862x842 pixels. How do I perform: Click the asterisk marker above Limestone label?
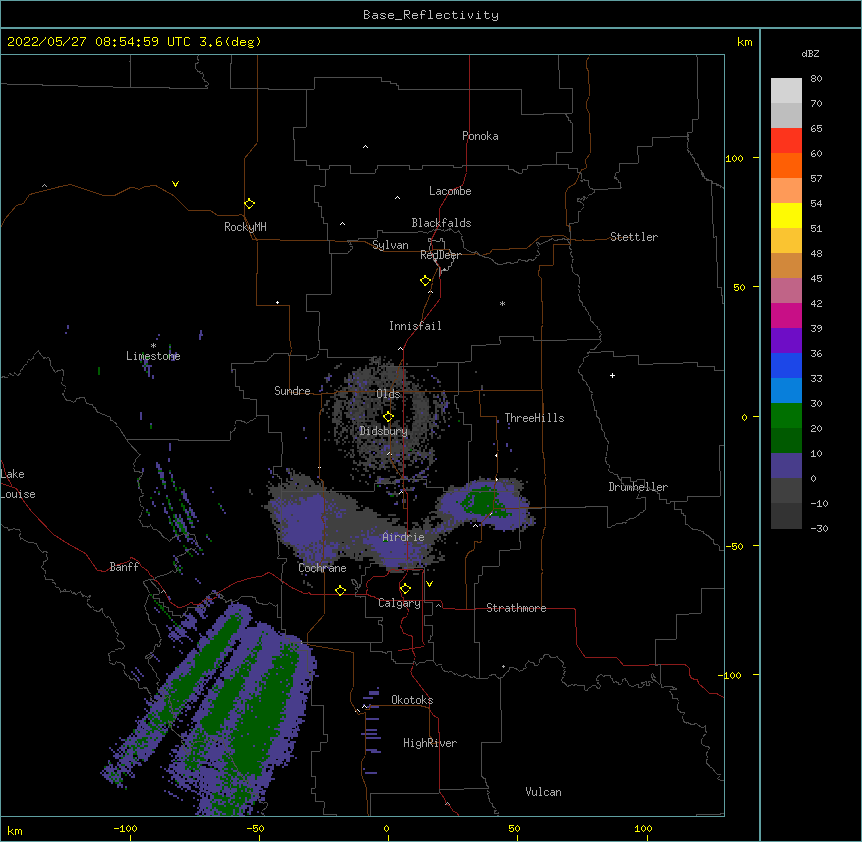point(153,346)
